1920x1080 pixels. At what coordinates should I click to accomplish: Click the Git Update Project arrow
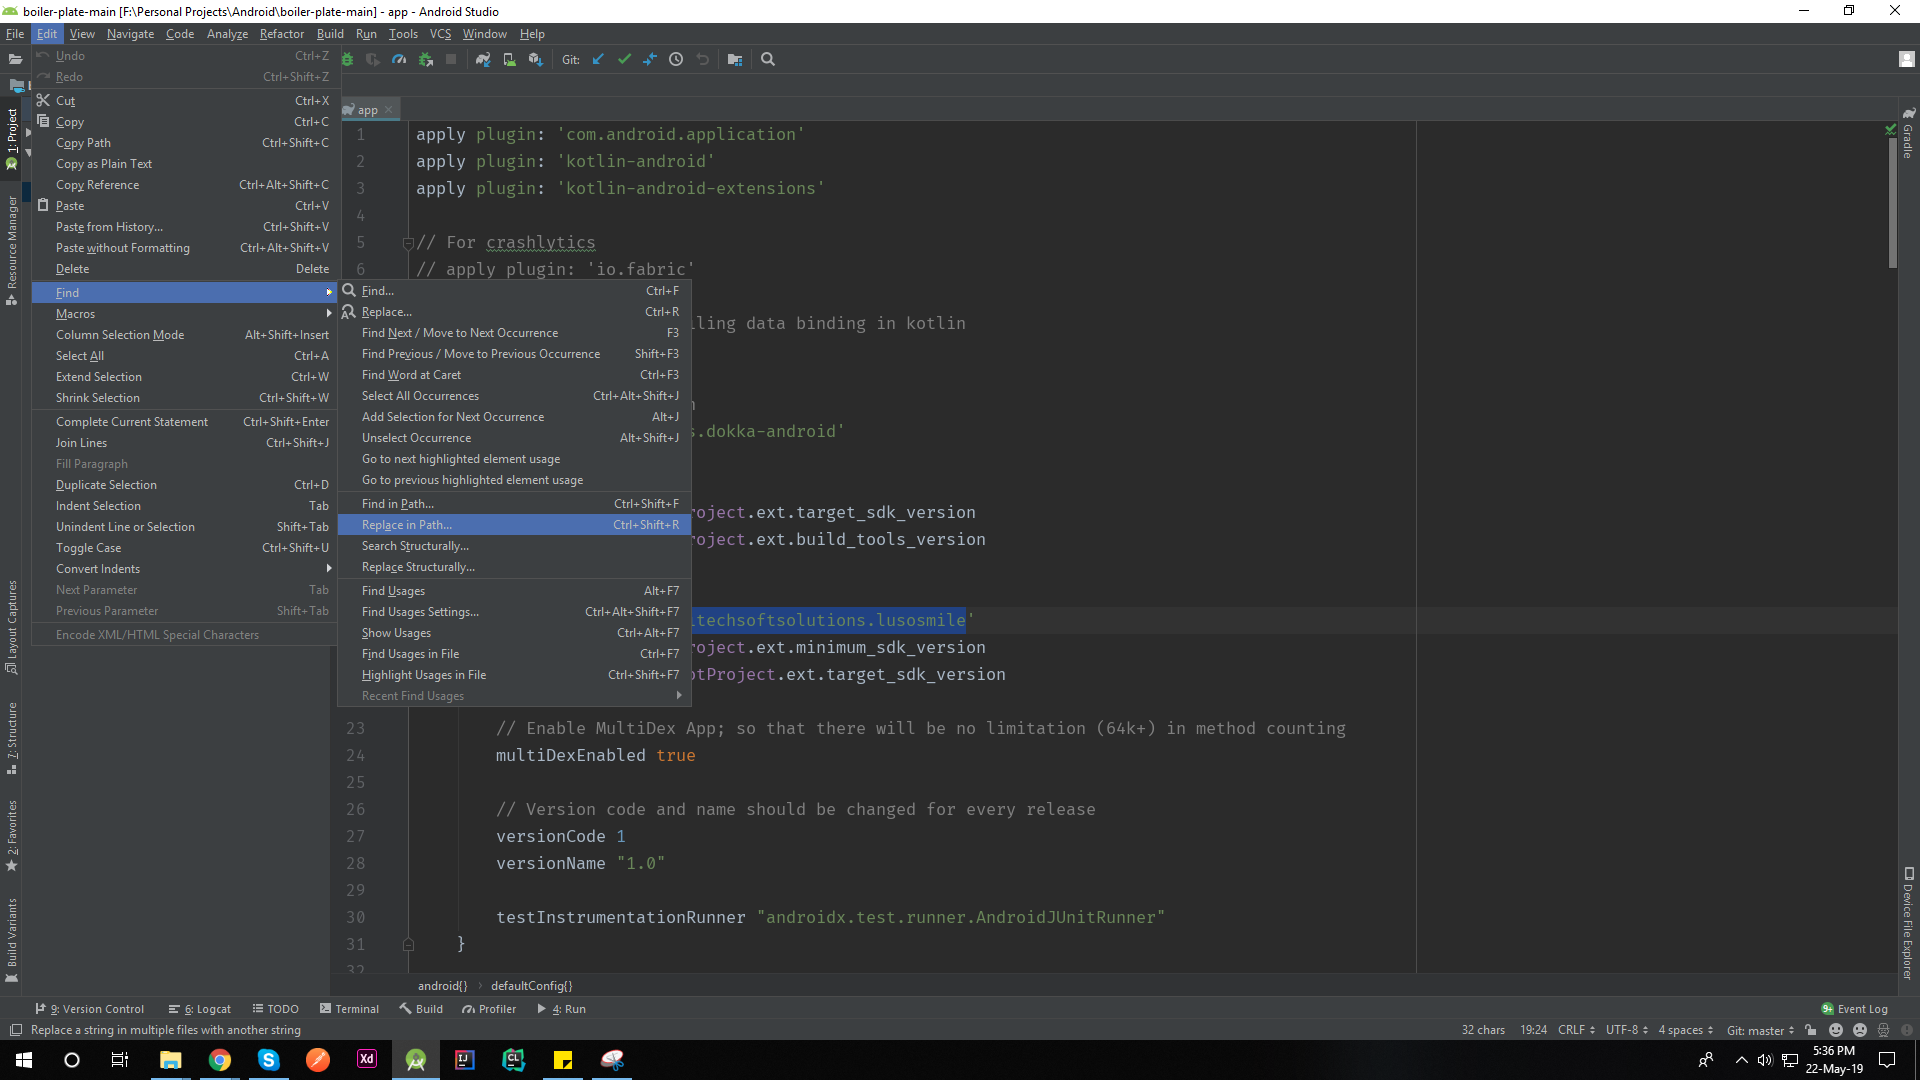point(598,60)
